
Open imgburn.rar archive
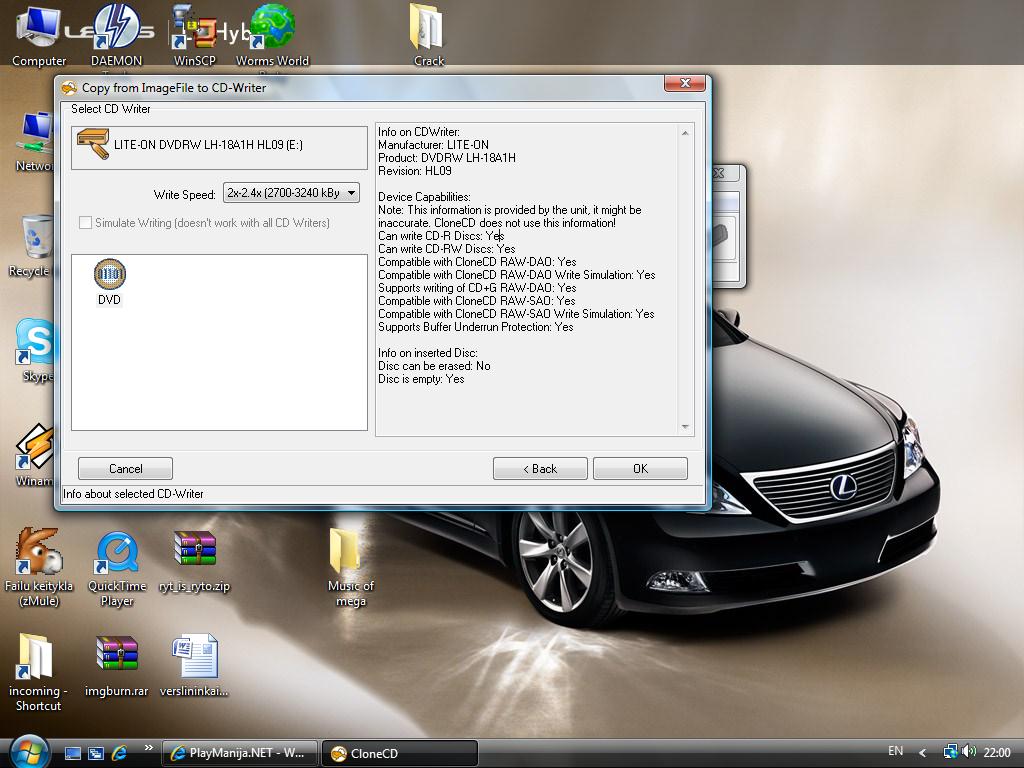pos(116,665)
